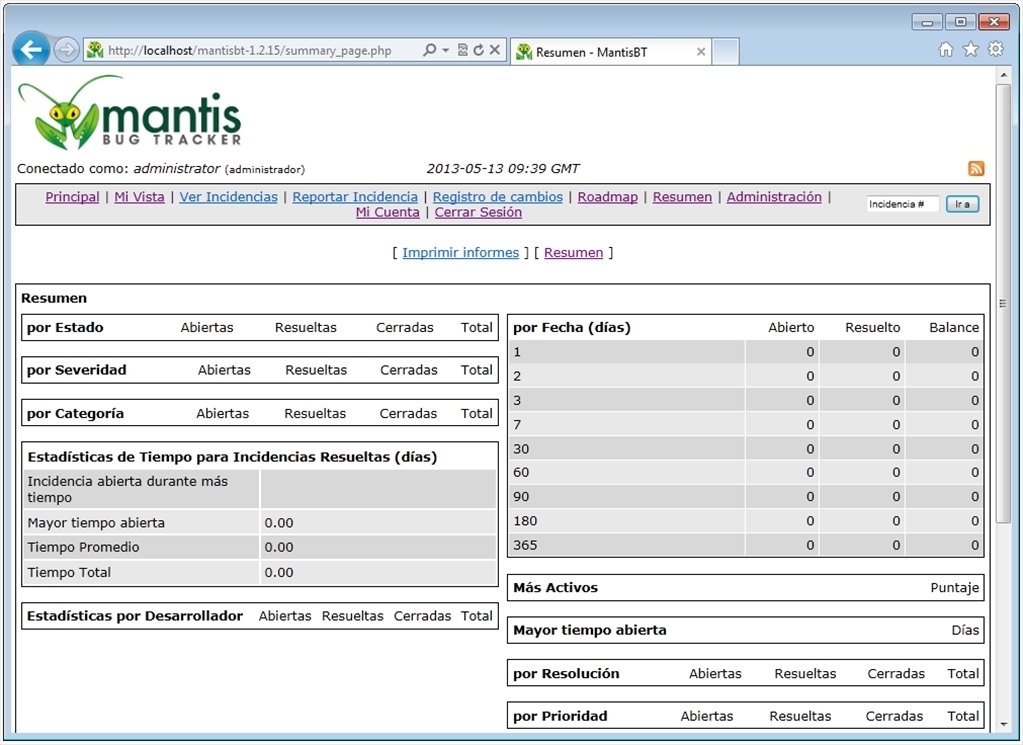Viewport: 1023px width, 745px height.
Task: Click the 'Ir a' jump button
Action: [x=962, y=204]
